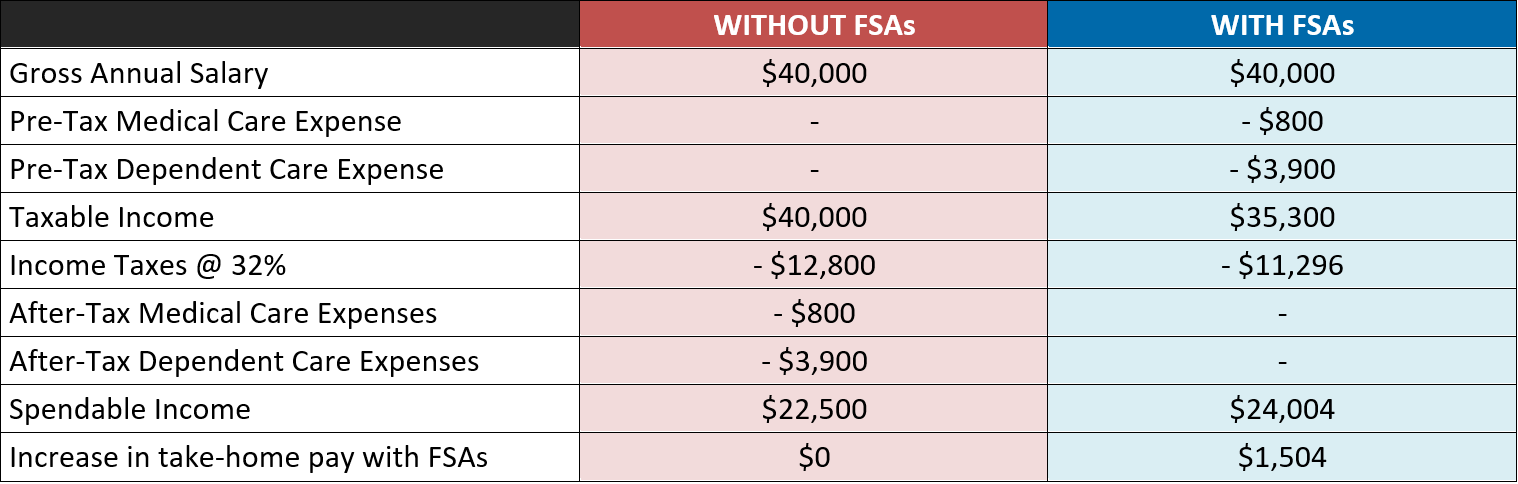Click the Pre-Tax Medical Care Expense label
1518x484 pixels.
click(206, 121)
